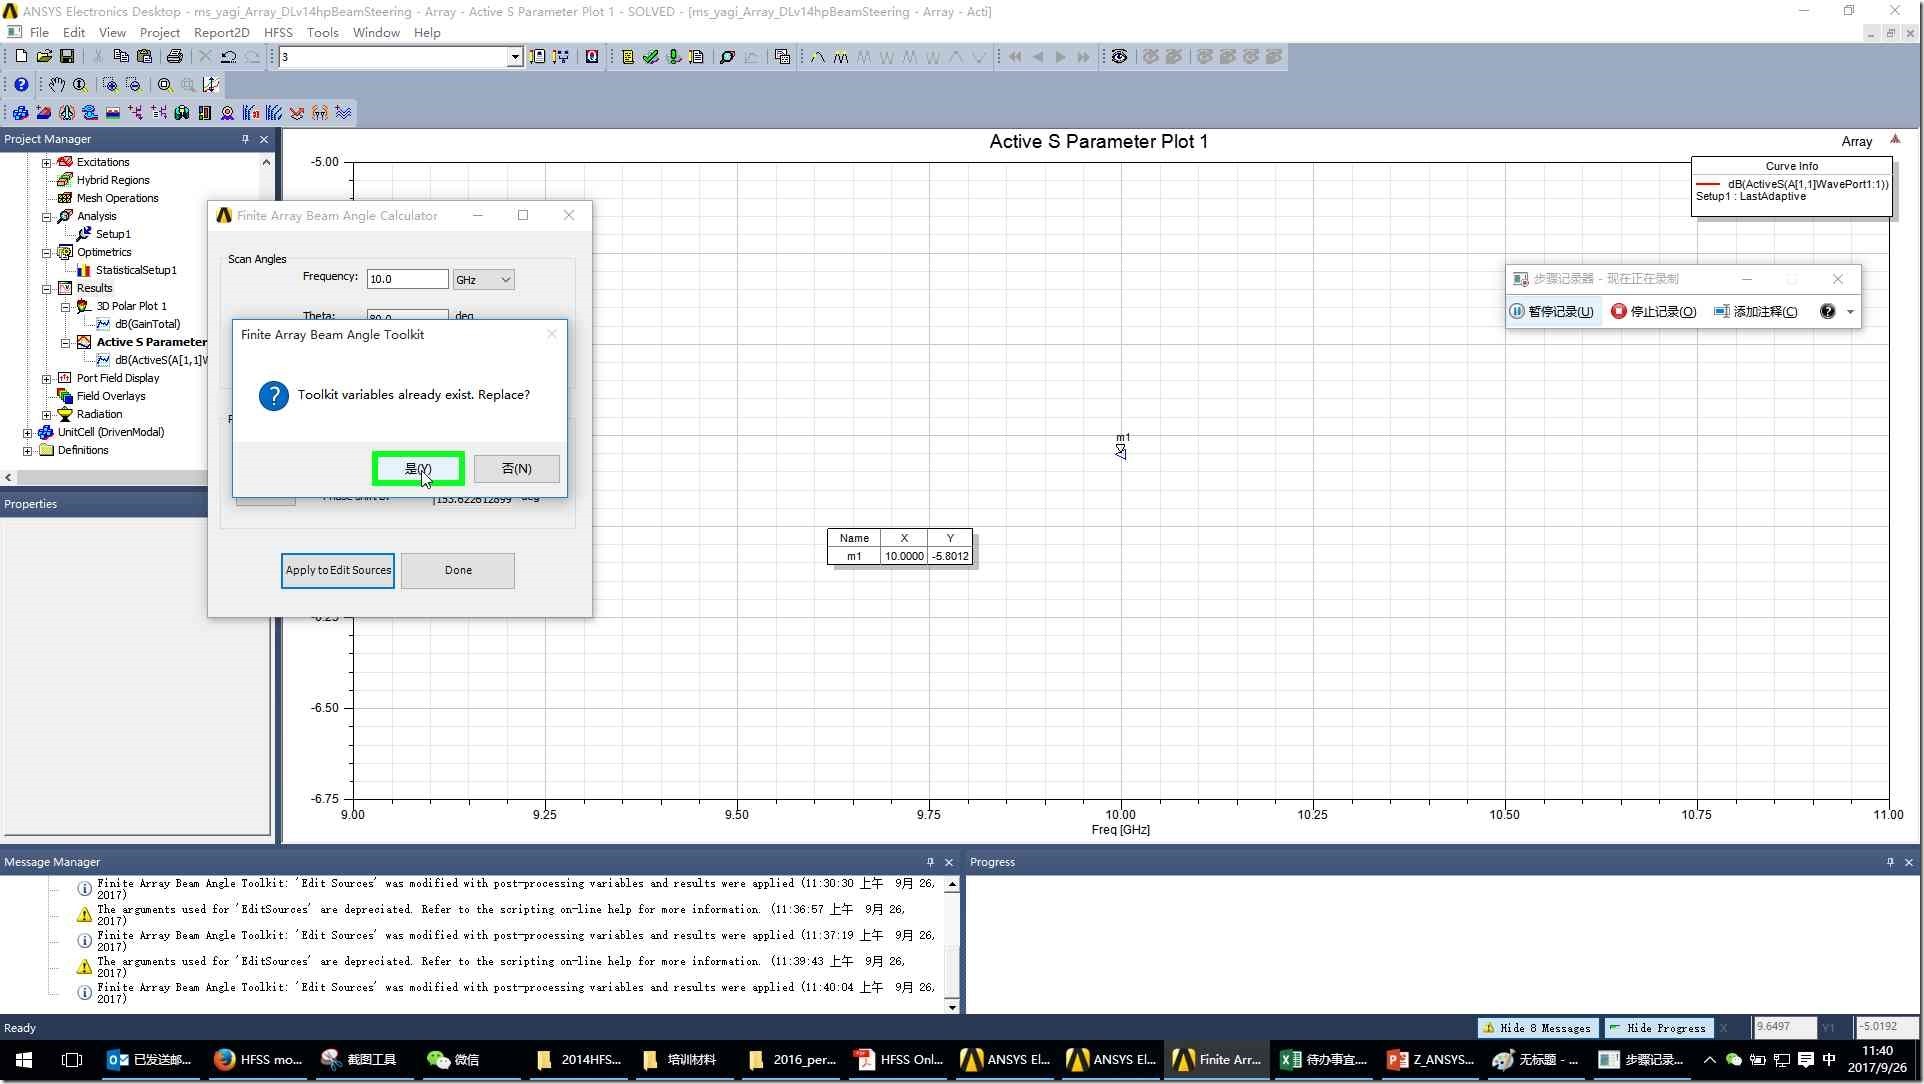Select StatisticalSetup1 in the project tree

pos(136,270)
